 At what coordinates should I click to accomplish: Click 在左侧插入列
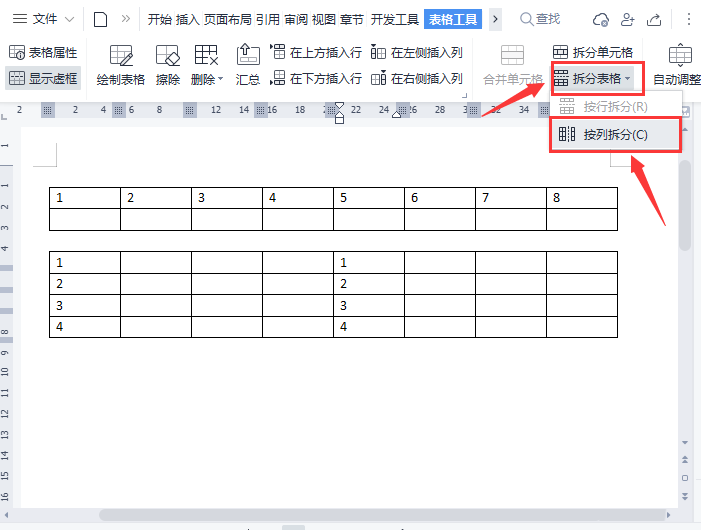click(417, 53)
